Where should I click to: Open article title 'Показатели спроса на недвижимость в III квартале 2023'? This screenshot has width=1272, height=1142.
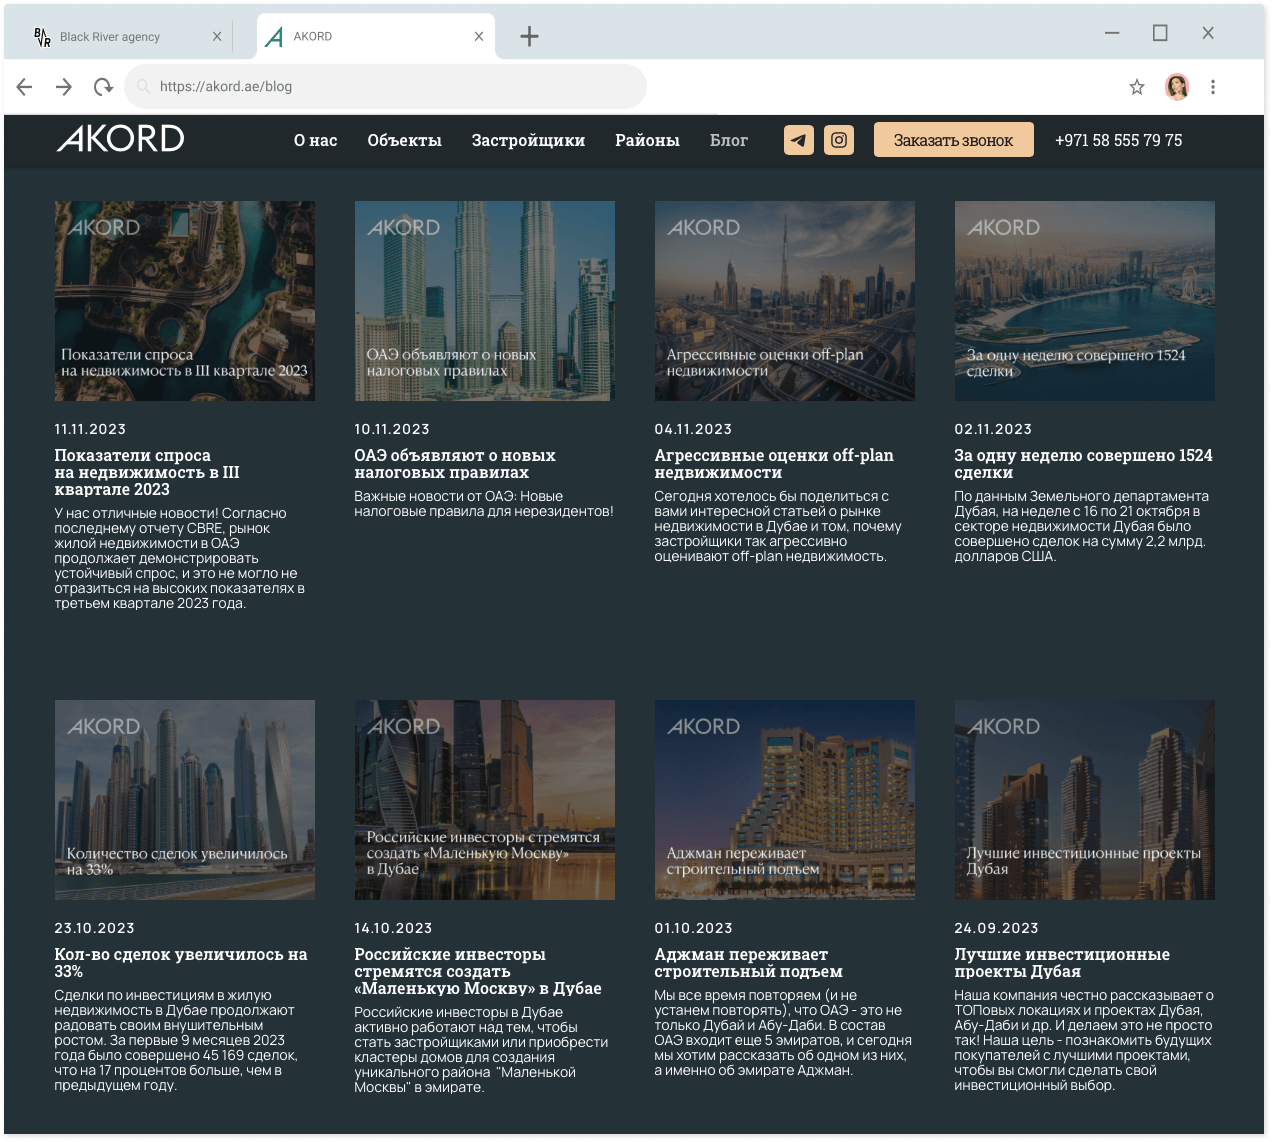point(147,473)
